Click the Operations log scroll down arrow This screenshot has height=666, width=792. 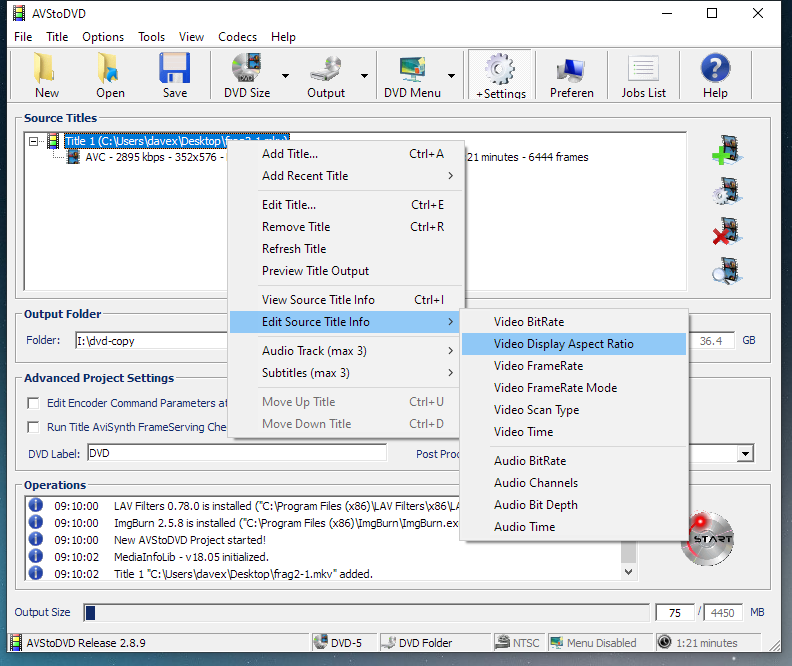[628, 572]
